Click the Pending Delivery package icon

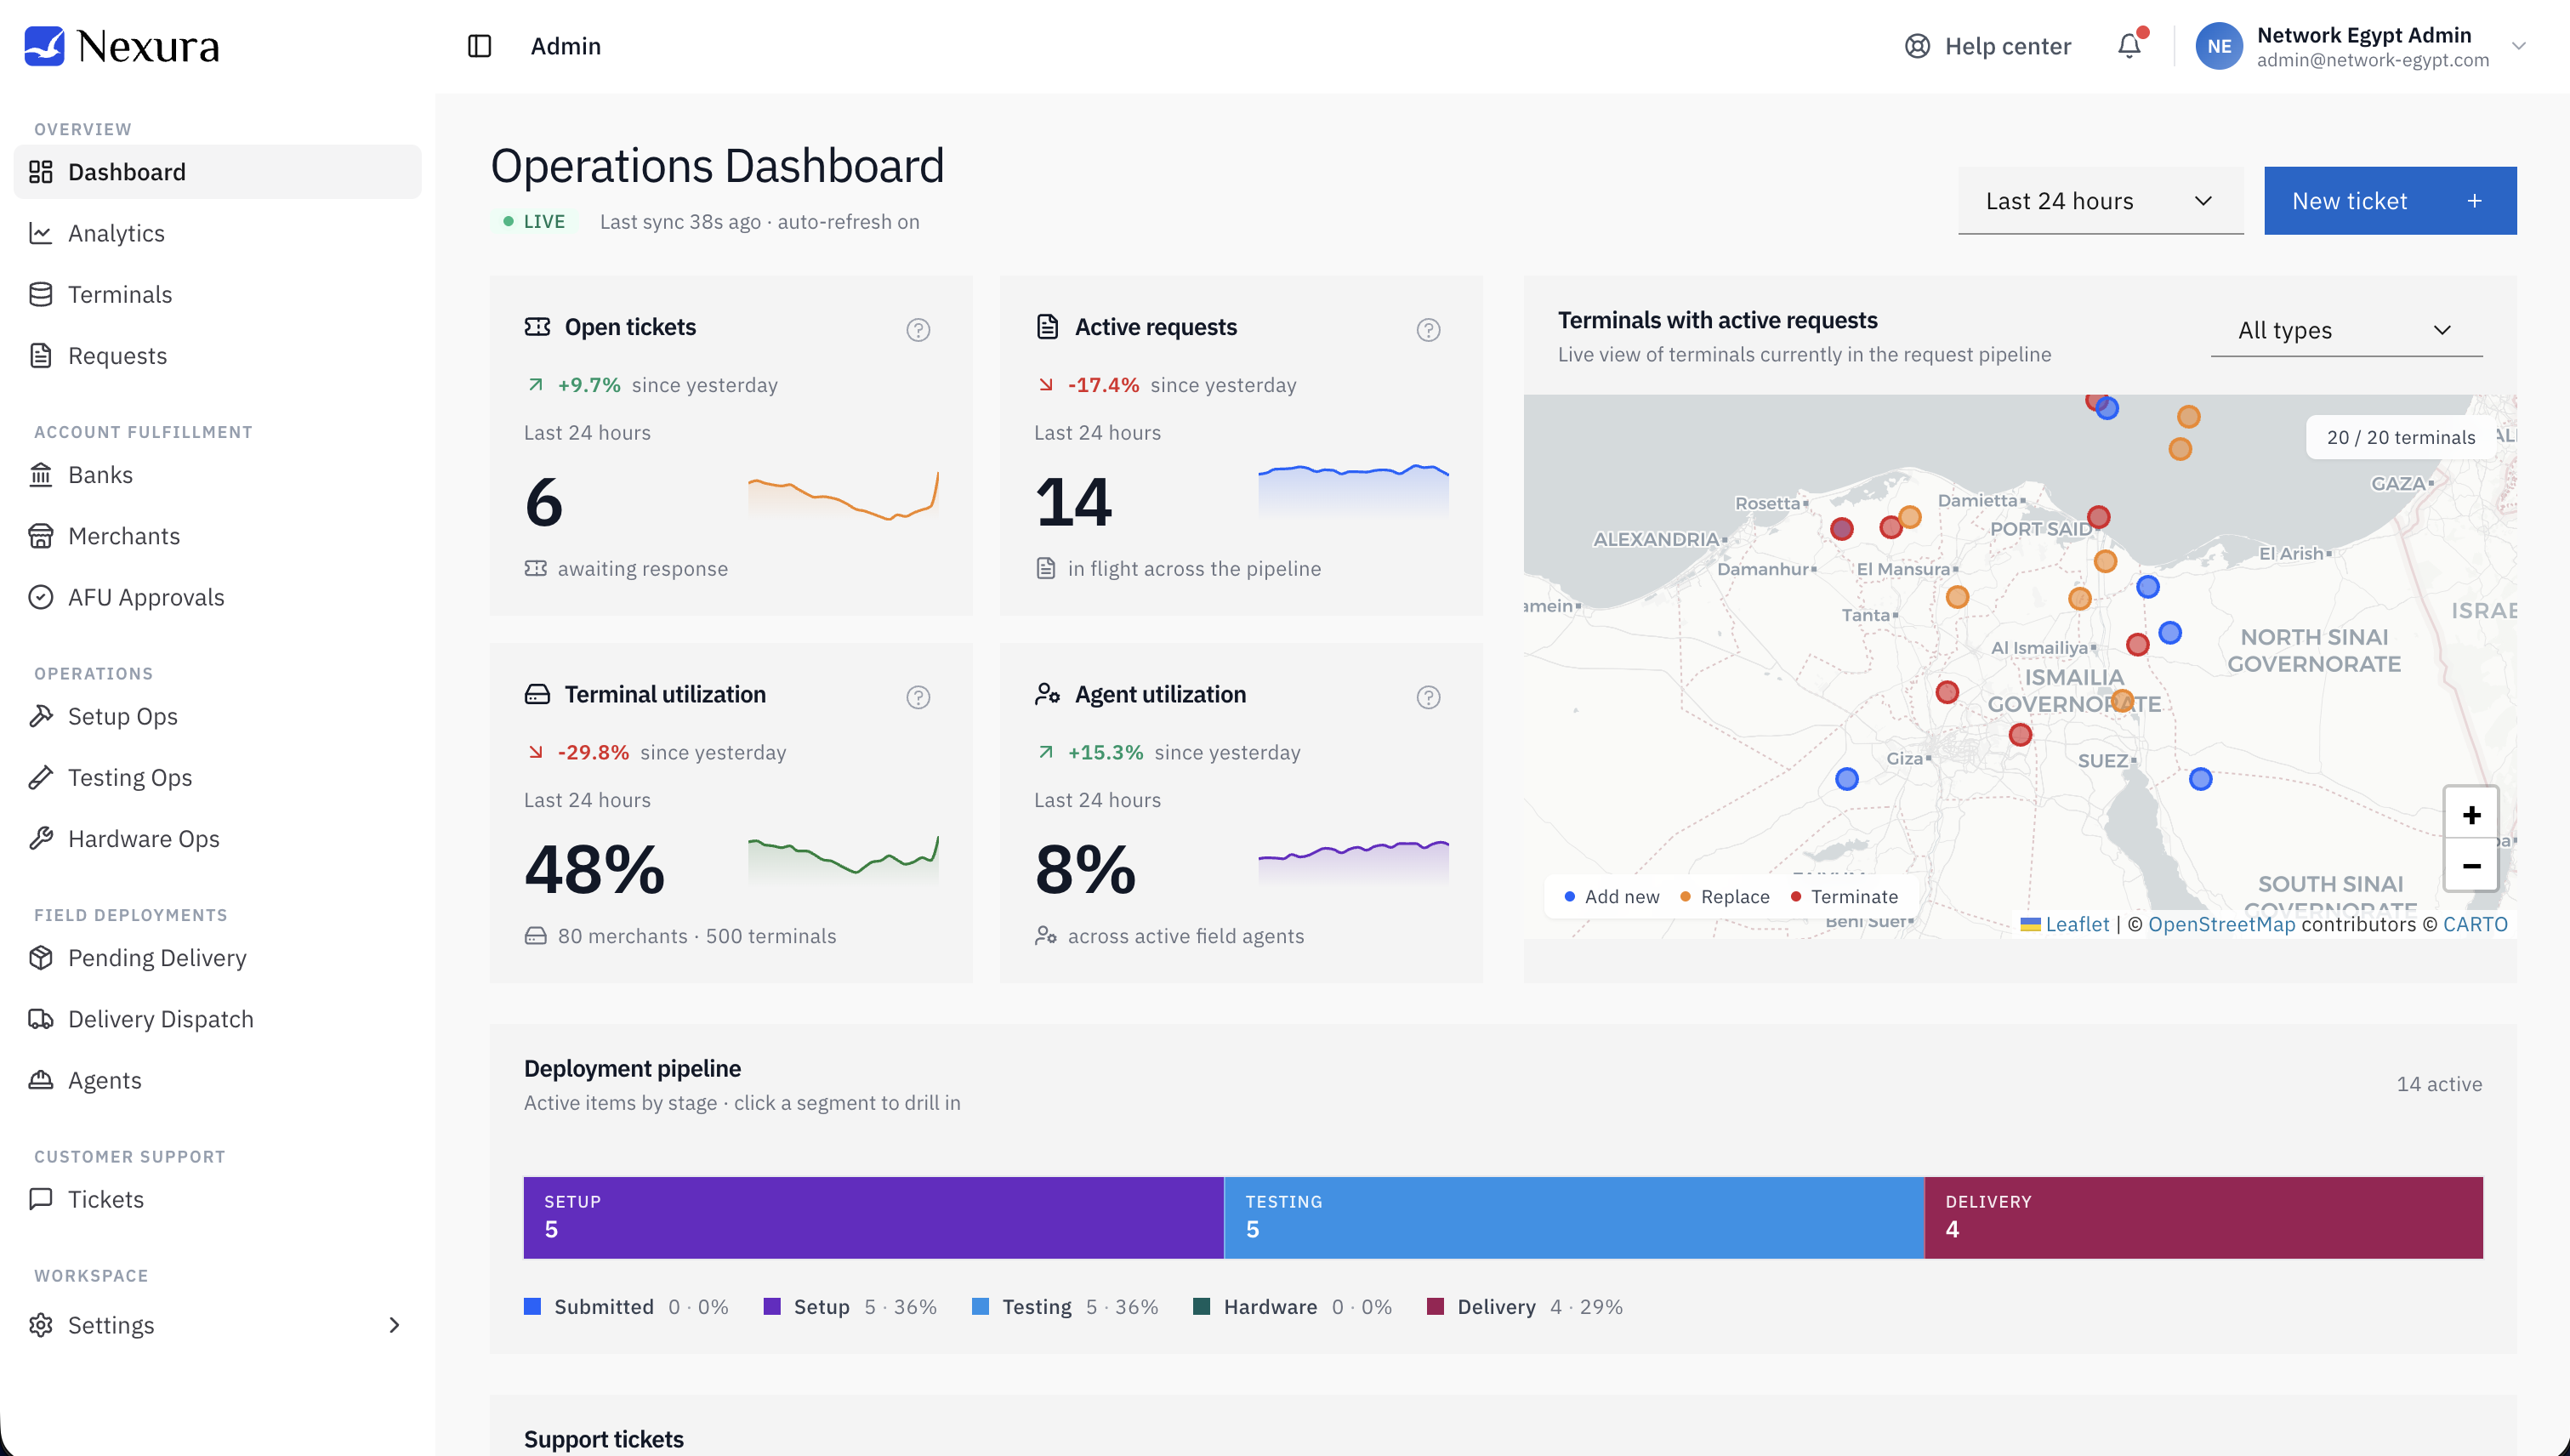tap(41, 958)
